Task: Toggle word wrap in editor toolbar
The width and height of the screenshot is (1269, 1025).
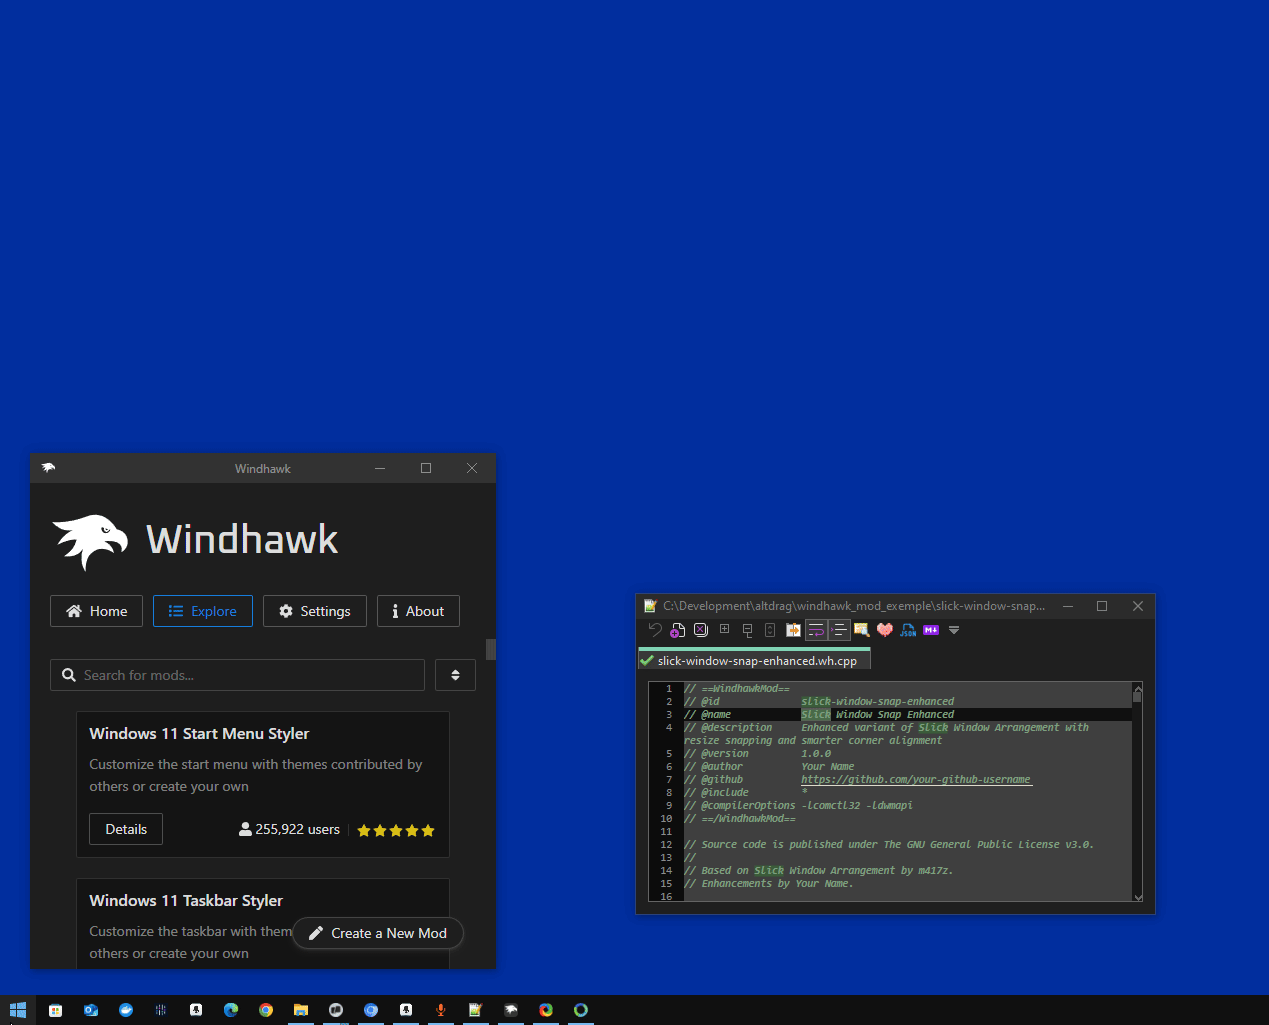Action: point(816,630)
